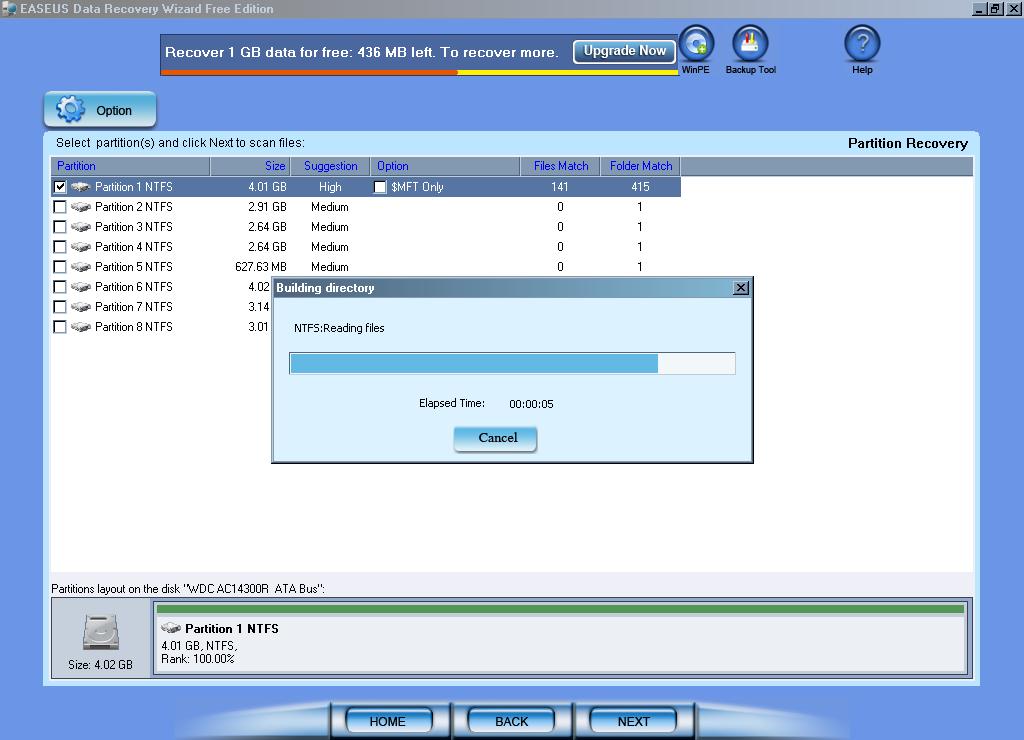Click the NEXT navigation button
Screen dimensions: 1024x740
coord(633,721)
